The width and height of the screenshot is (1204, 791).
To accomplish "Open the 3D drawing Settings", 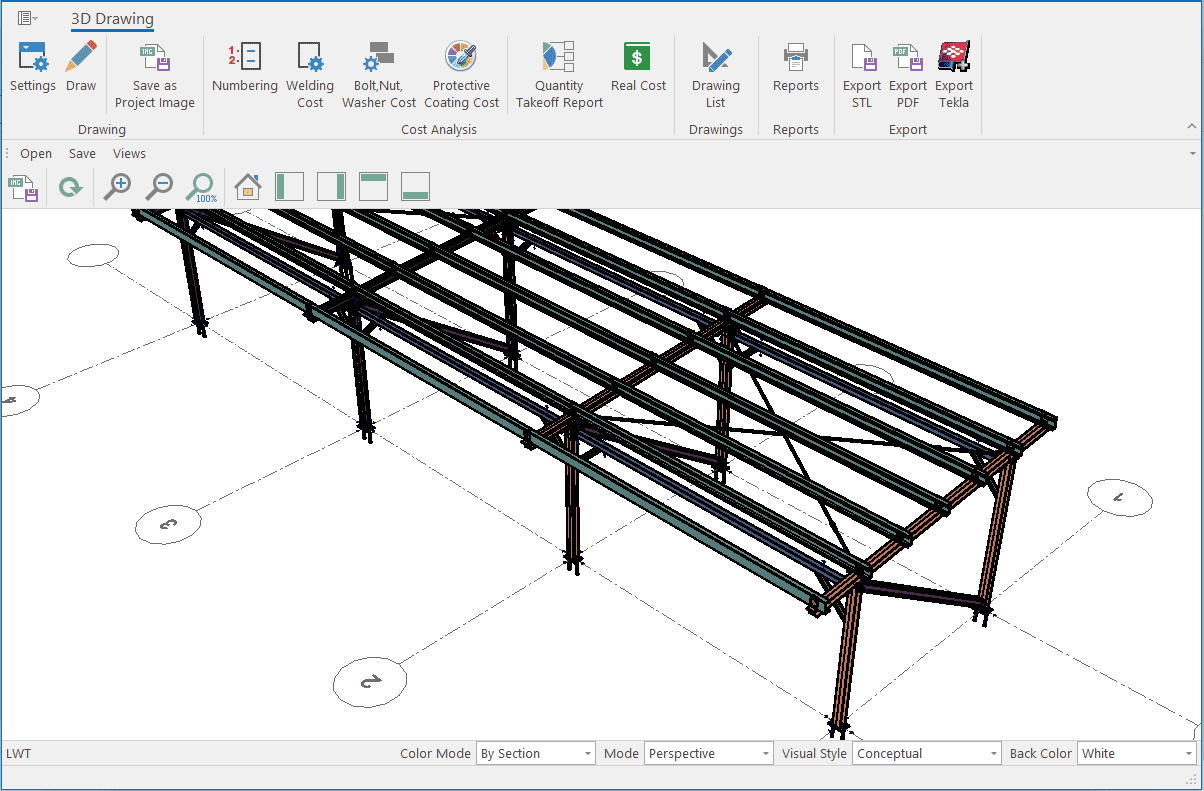I will pos(33,67).
